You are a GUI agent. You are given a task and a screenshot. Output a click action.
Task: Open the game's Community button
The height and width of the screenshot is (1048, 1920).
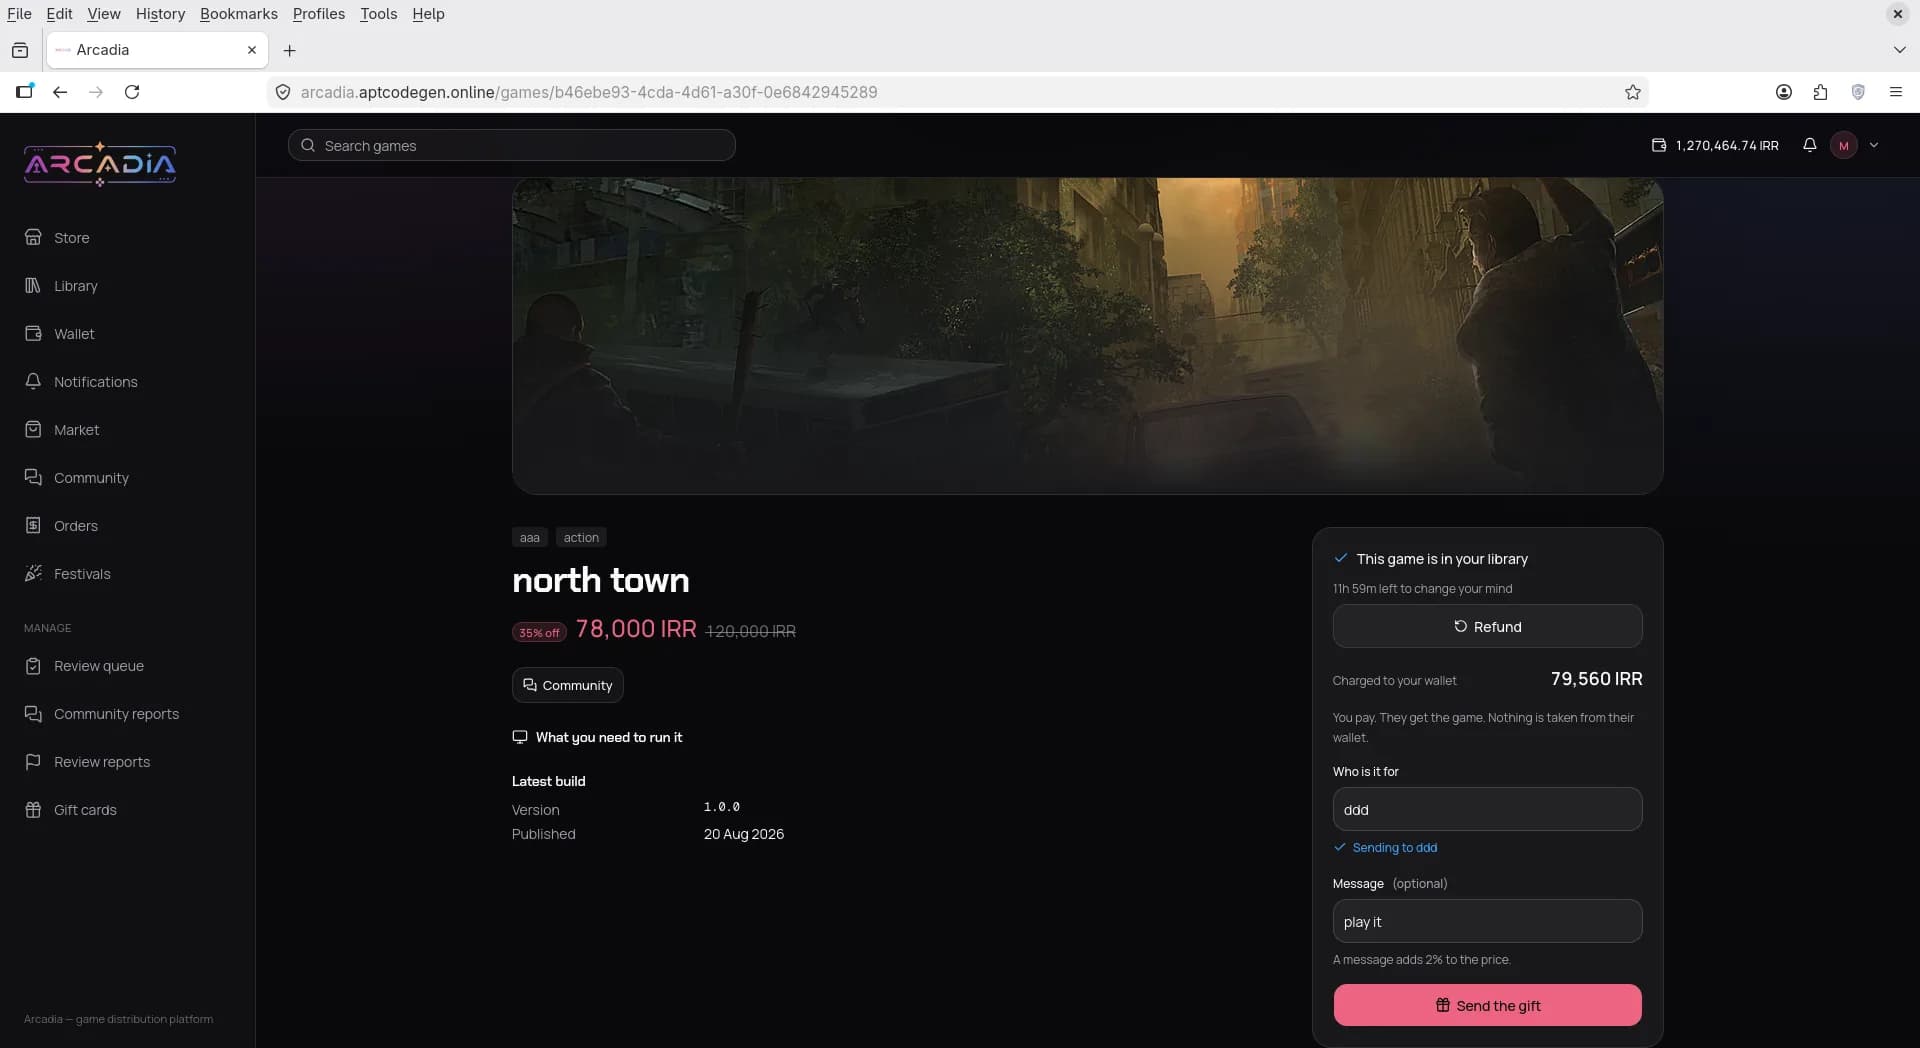tap(567, 685)
